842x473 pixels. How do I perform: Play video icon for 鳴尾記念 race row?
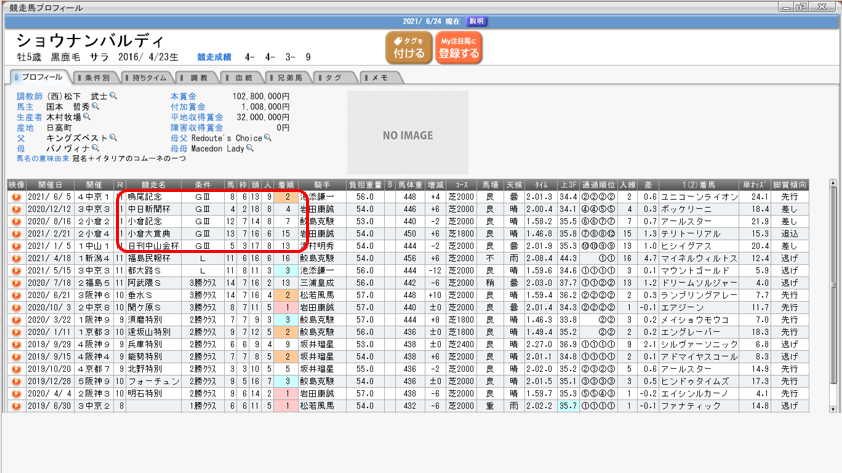16,198
